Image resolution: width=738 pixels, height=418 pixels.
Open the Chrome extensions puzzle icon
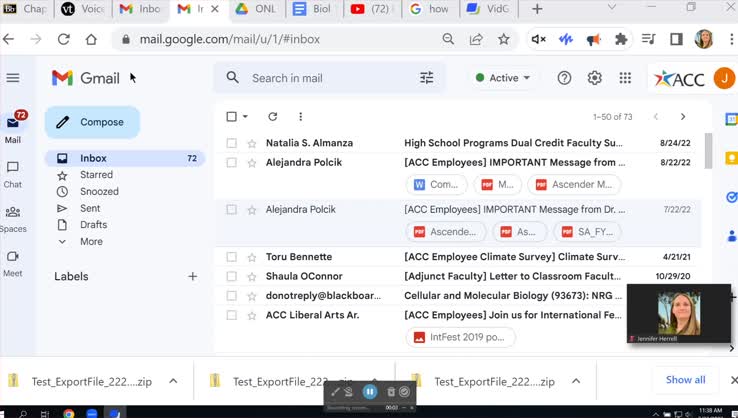pyautogui.click(x=621, y=39)
